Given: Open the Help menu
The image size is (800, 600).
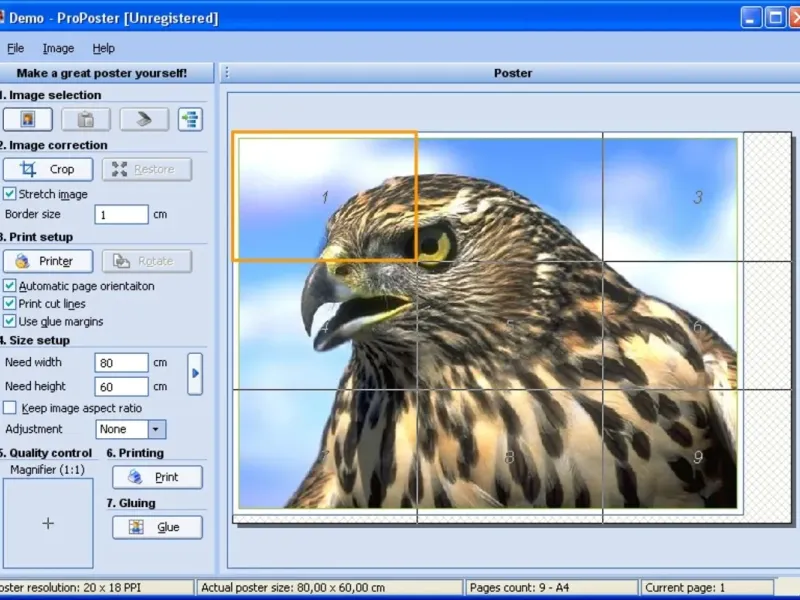Looking at the screenshot, I should 104,48.
